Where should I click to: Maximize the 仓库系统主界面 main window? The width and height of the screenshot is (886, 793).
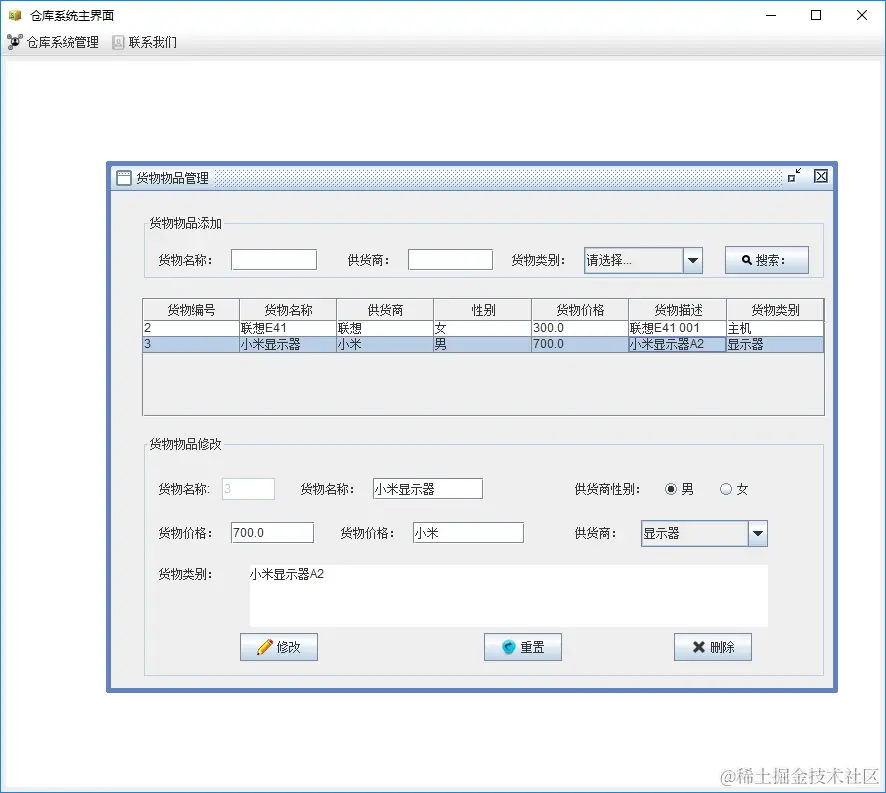[816, 15]
